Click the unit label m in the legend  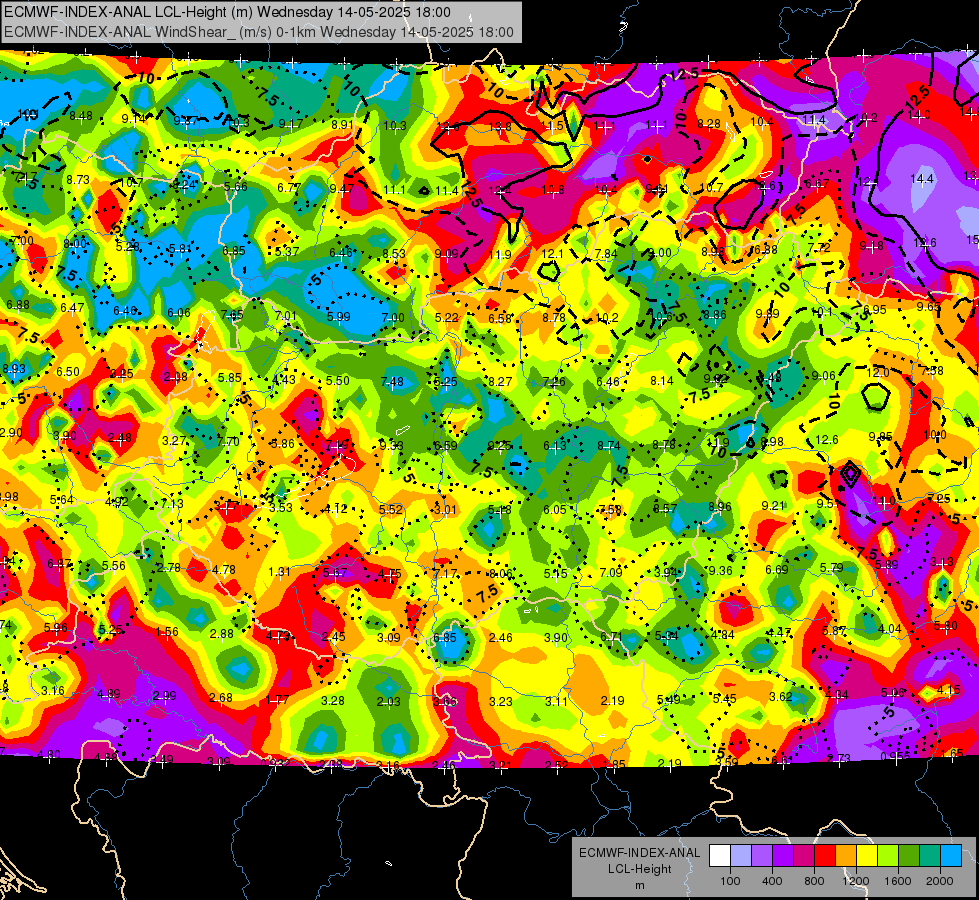point(639,885)
